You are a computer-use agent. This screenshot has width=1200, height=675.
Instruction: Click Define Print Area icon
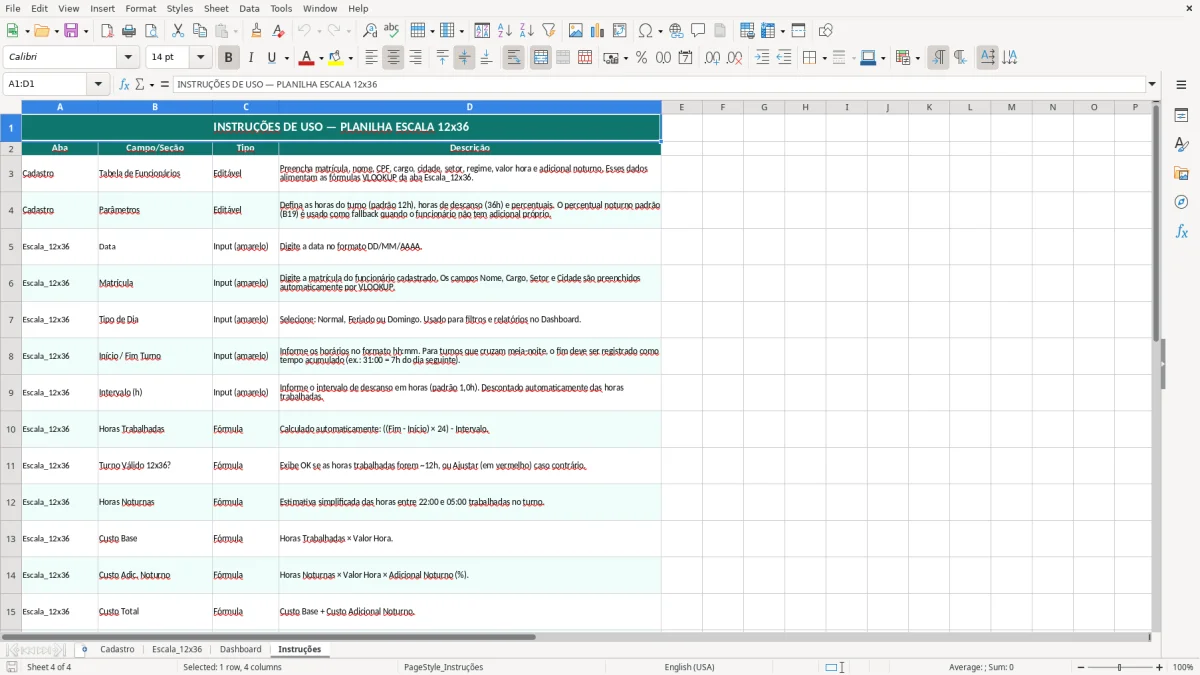coord(747,31)
